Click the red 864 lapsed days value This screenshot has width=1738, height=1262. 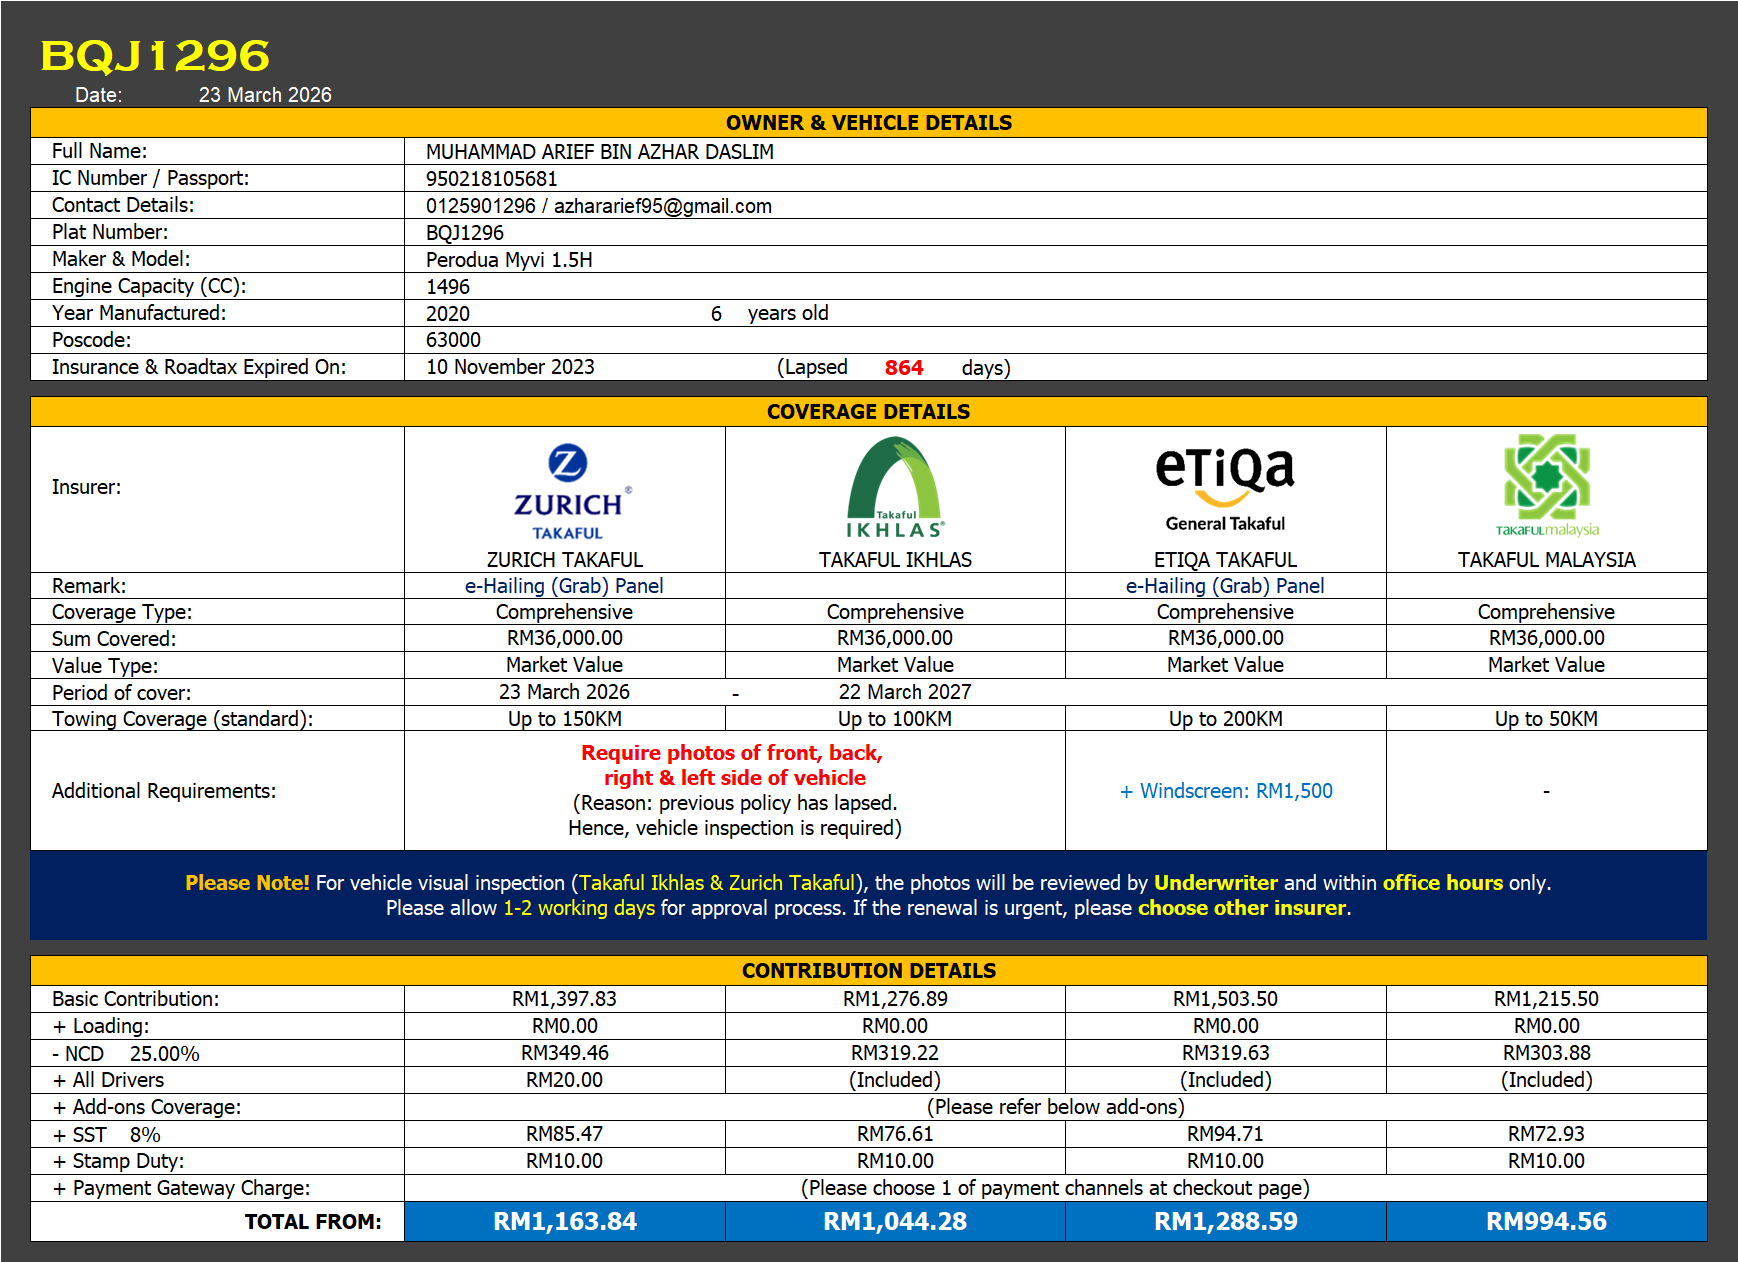click(x=903, y=368)
